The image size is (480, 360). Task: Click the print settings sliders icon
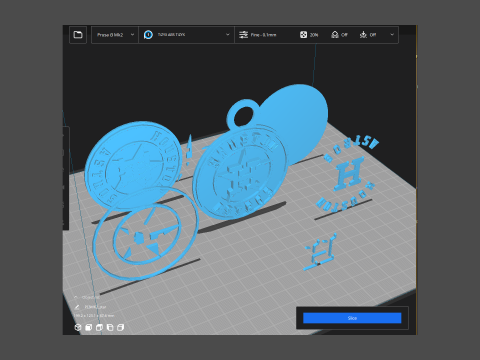pyautogui.click(x=243, y=35)
